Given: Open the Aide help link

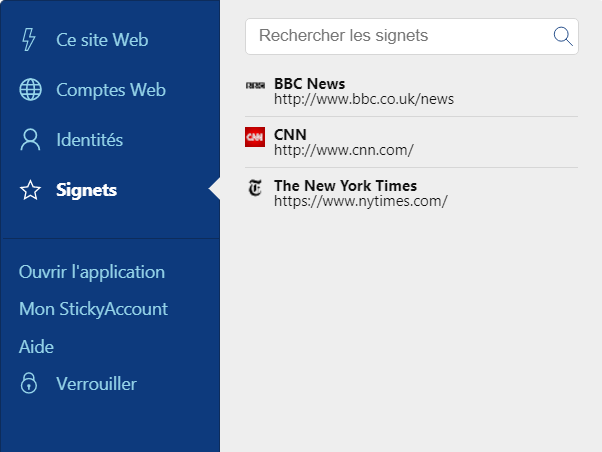Looking at the screenshot, I should [x=36, y=347].
